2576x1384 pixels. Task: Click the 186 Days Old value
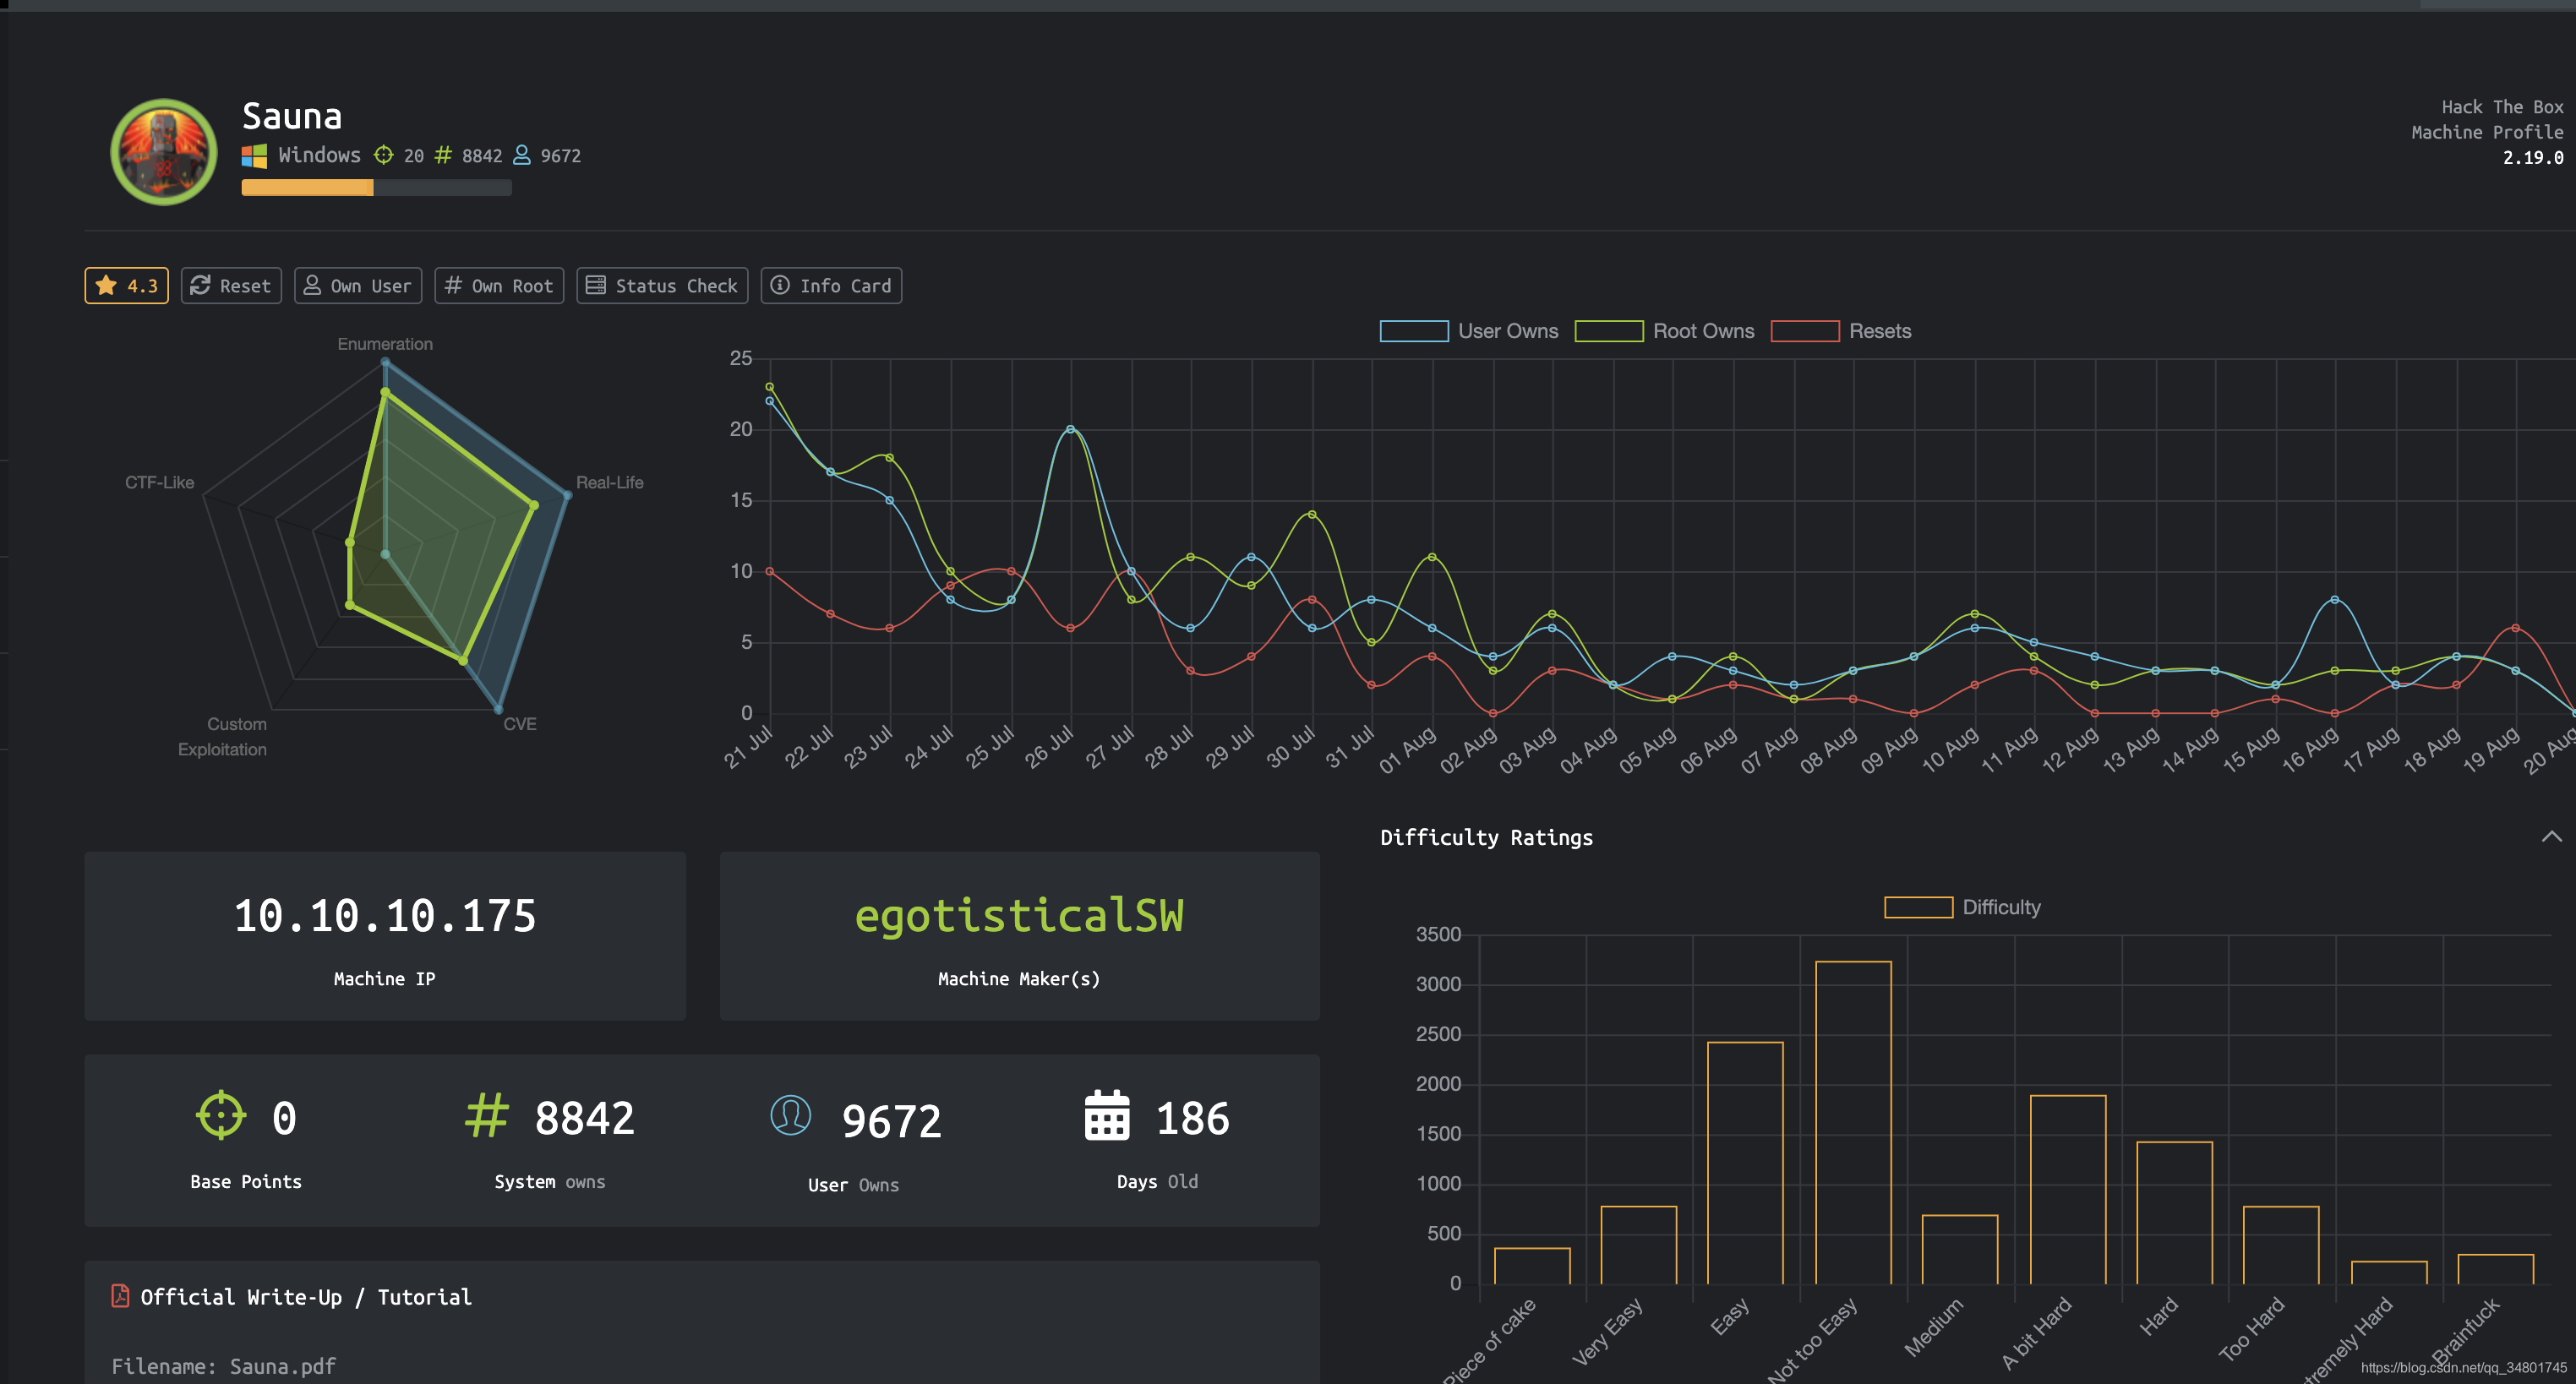1193,1118
